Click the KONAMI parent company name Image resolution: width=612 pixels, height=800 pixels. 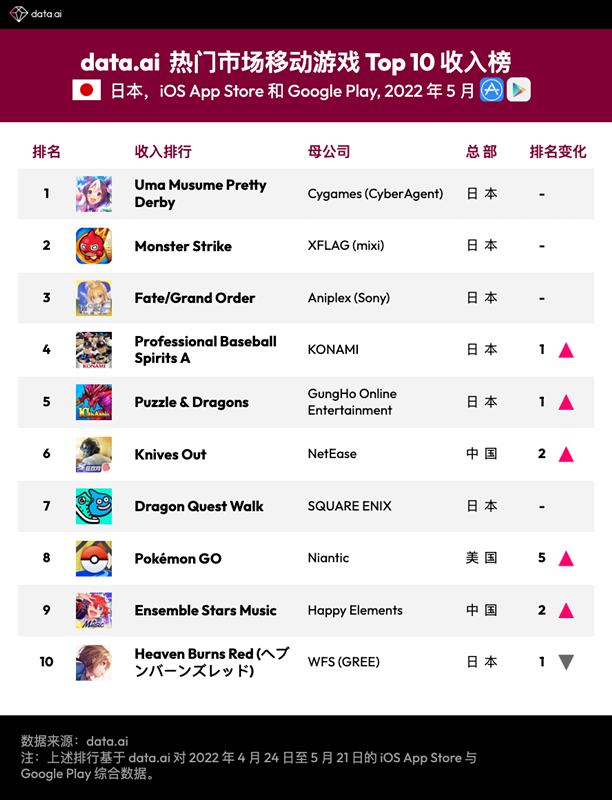(333, 350)
